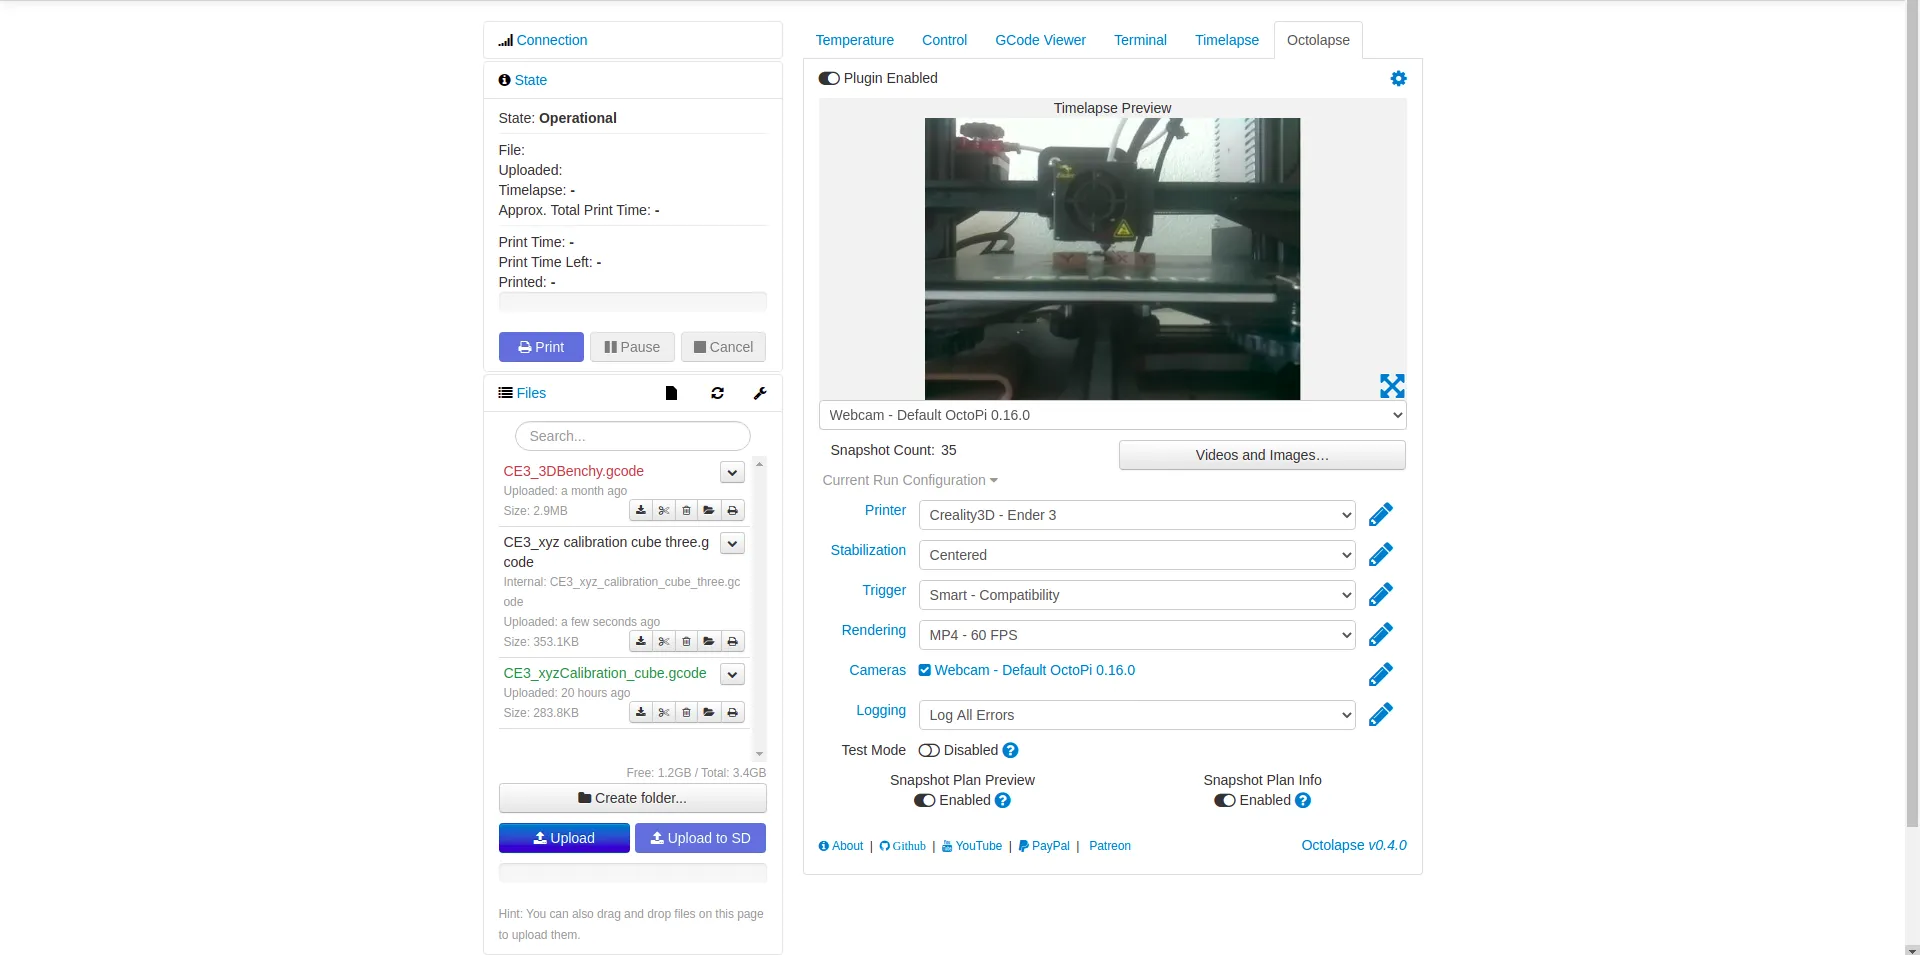Open the Stabilization dropdown showing Centered
1920x955 pixels.
(x=1137, y=555)
